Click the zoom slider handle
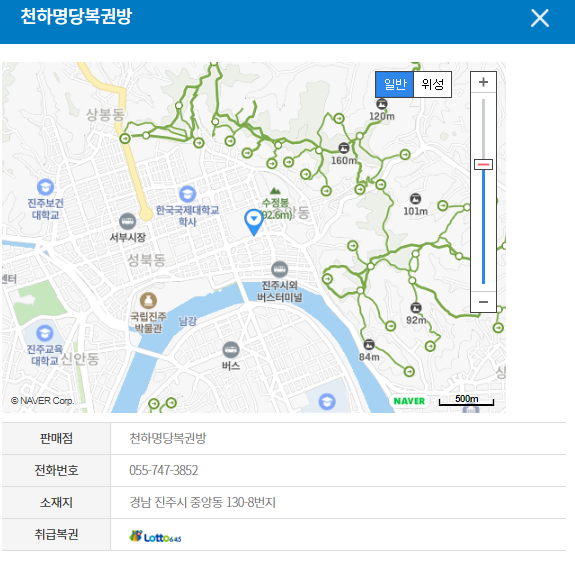The image size is (575, 565). tap(483, 164)
